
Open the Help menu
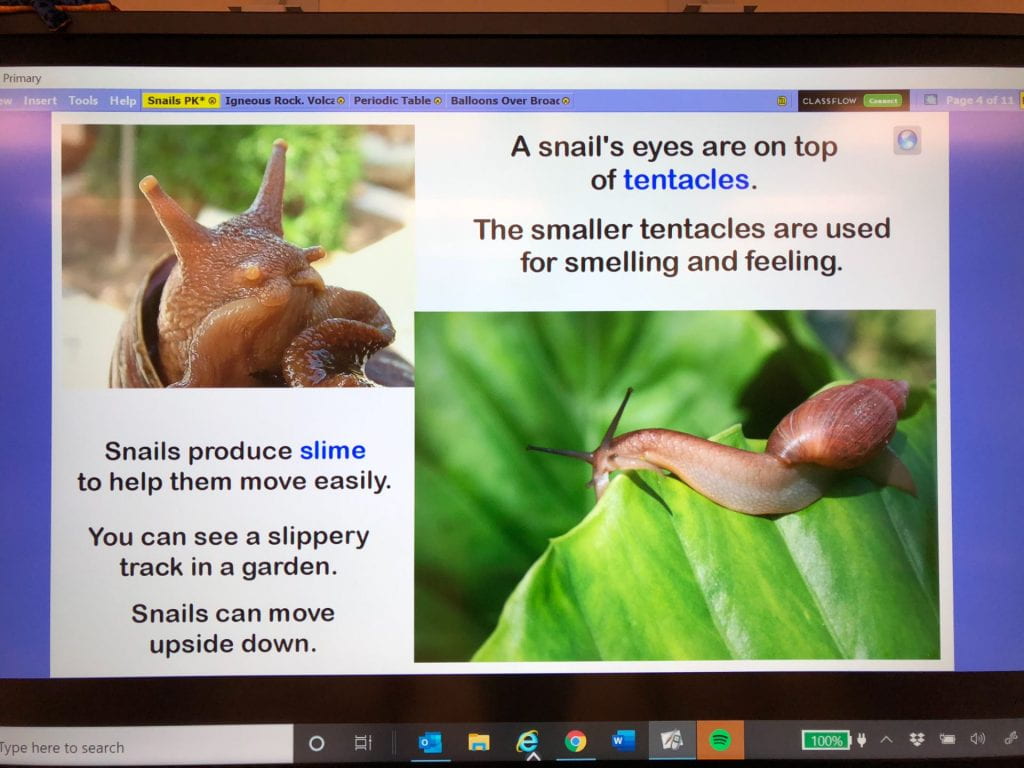click(123, 101)
